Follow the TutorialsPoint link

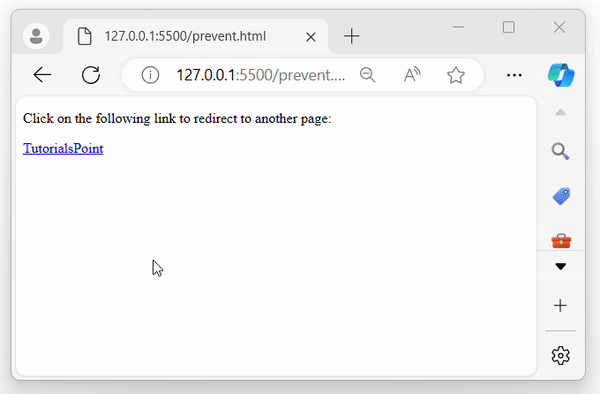pos(63,148)
